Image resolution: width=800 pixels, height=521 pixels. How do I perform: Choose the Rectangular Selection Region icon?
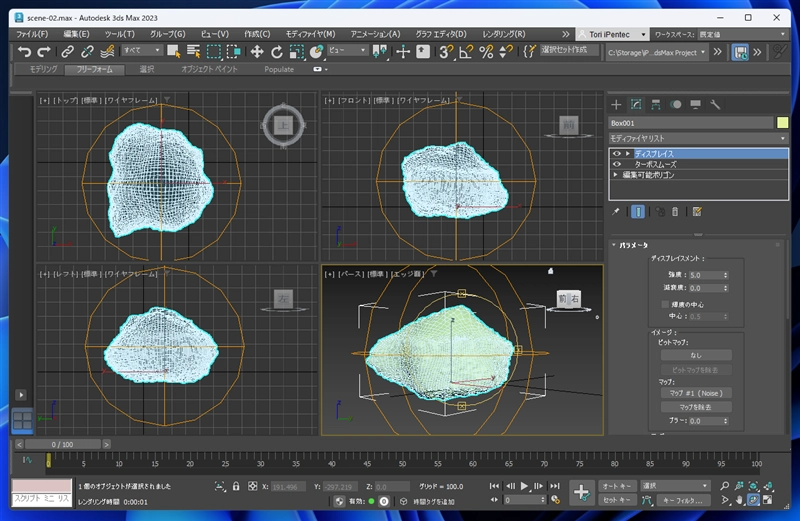(214, 52)
